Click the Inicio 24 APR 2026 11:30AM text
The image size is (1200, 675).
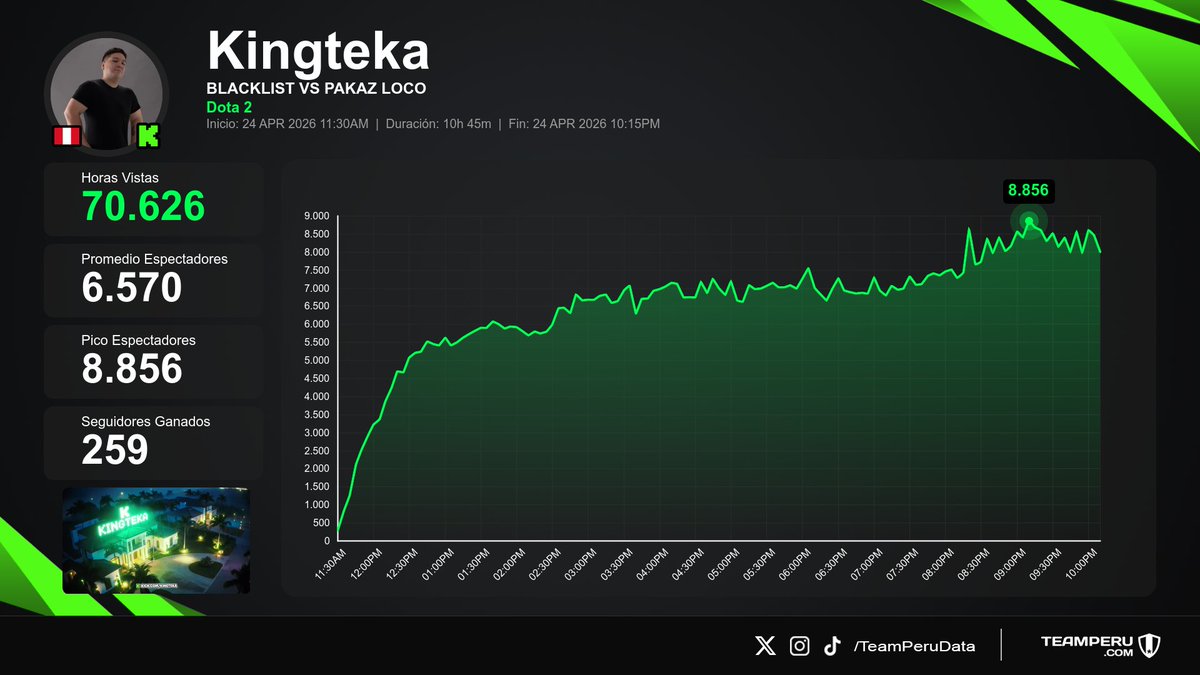coord(287,124)
